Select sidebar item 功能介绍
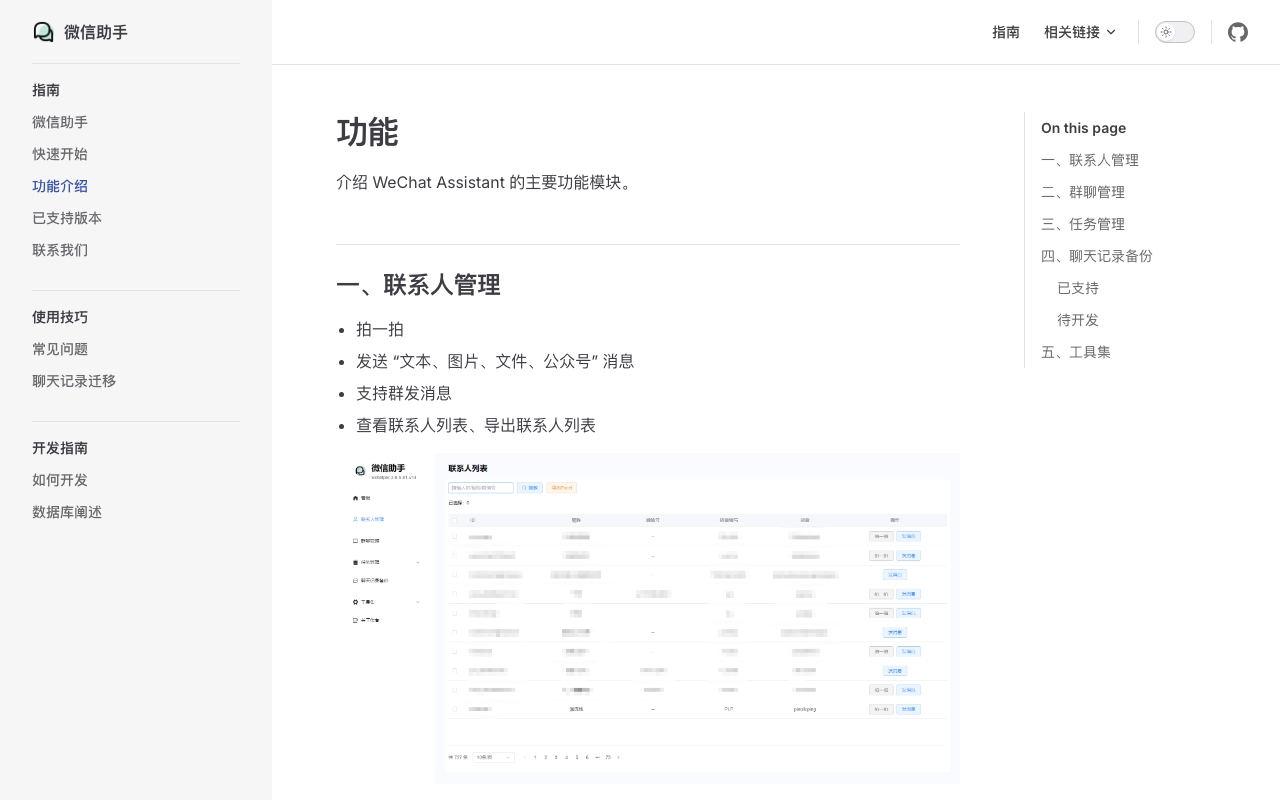1280x800 pixels. pyautogui.click(x=60, y=186)
